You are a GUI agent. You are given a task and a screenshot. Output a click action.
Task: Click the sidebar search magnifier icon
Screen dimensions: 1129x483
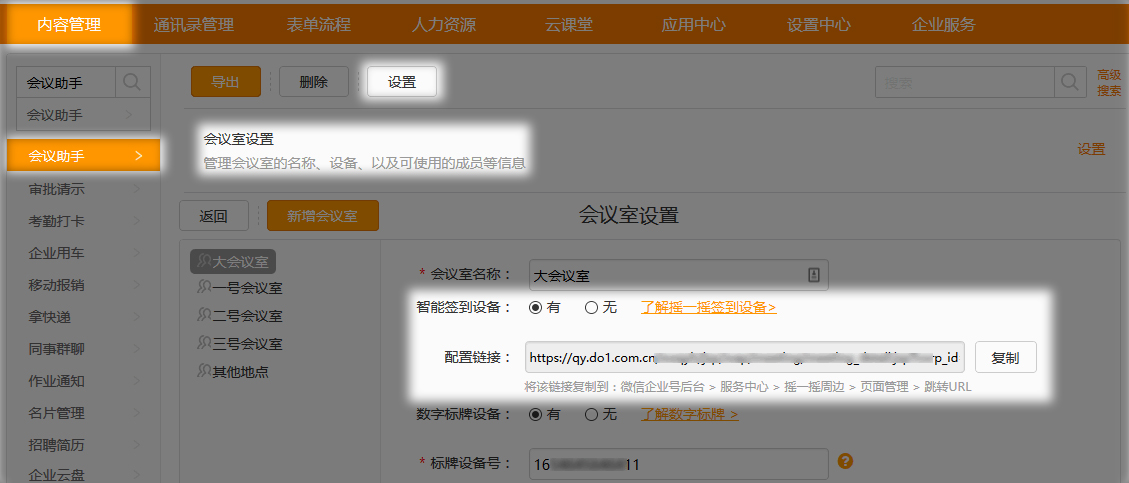(133, 82)
